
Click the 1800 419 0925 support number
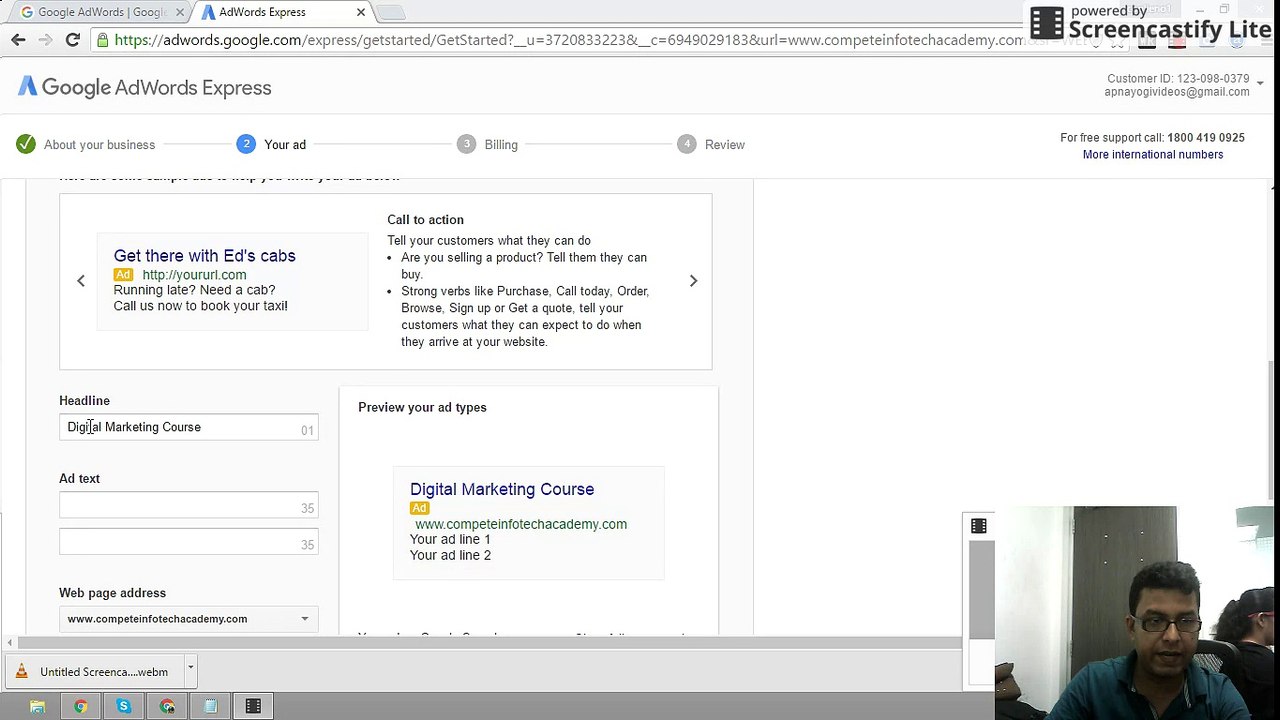coord(1206,138)
